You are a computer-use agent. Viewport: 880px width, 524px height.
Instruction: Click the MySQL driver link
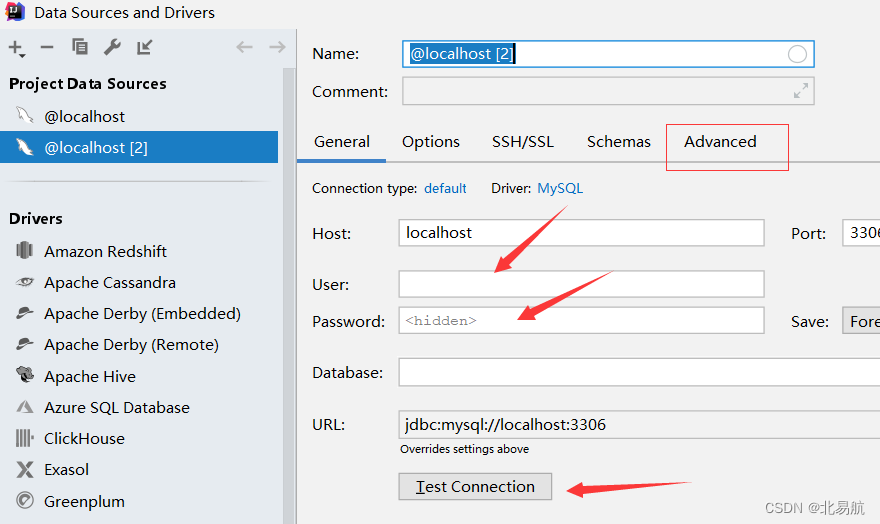click(x=560, y=189)
